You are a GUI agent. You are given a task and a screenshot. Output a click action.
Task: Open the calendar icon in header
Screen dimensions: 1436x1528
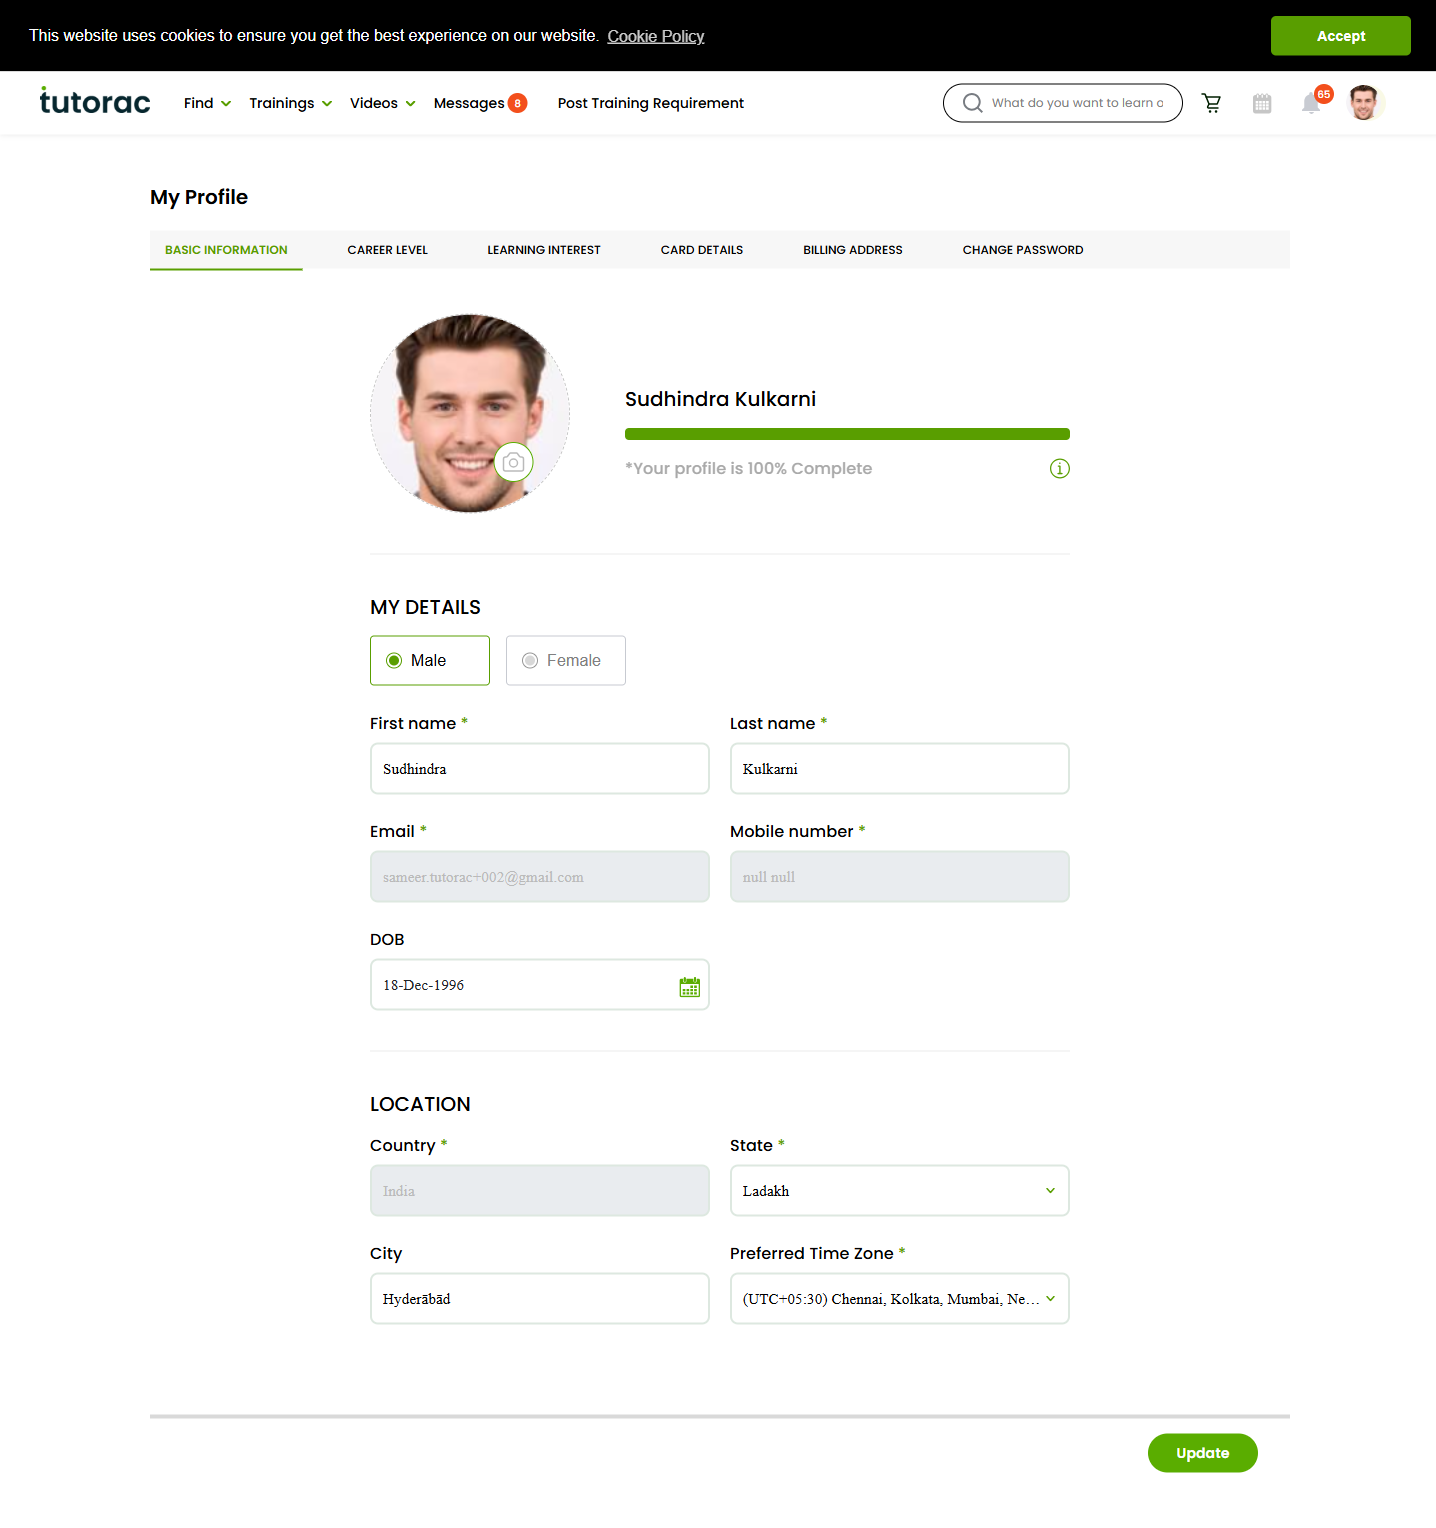point(1262,103)
